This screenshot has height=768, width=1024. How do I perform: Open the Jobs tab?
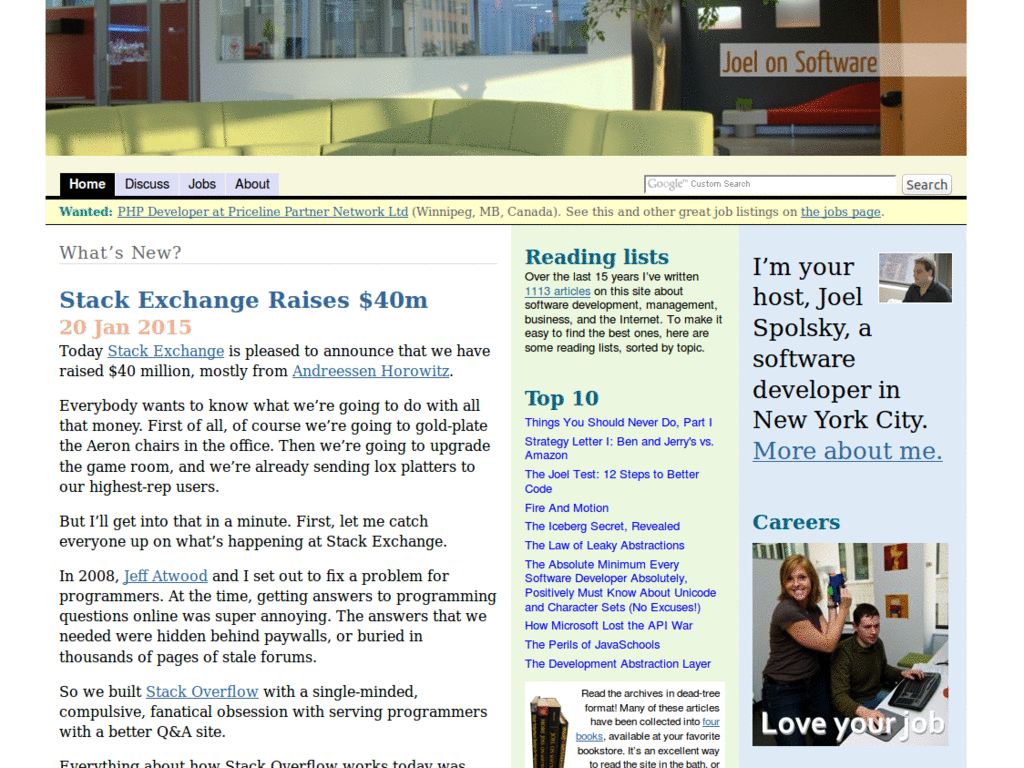[x=202, y=184]
